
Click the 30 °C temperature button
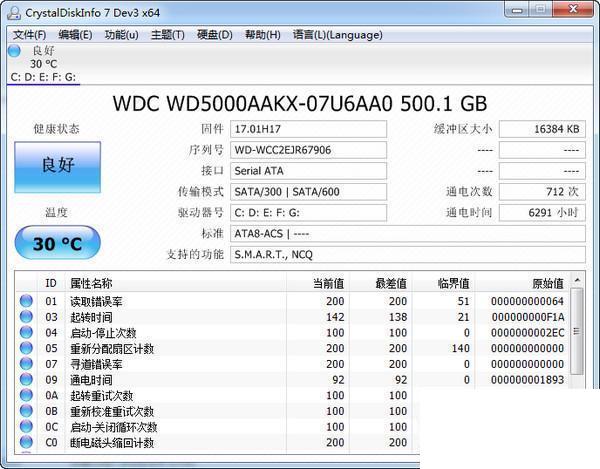click(x=58, y=243)
